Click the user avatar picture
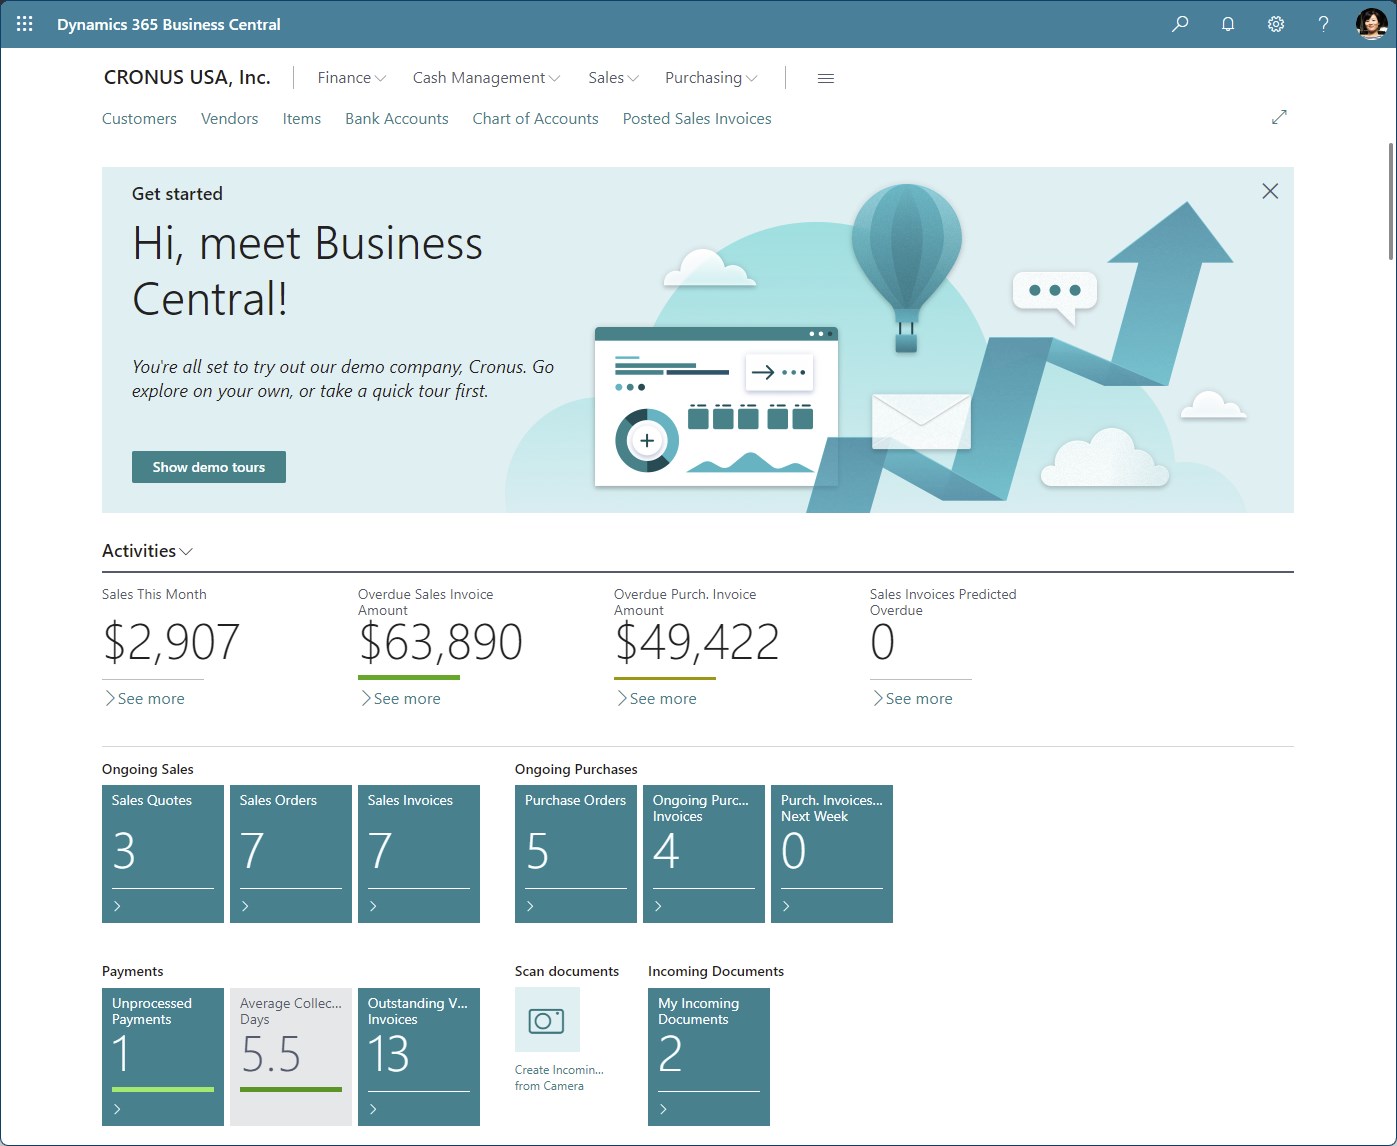The image size is (1397, 1146). tap(1369, 24)
